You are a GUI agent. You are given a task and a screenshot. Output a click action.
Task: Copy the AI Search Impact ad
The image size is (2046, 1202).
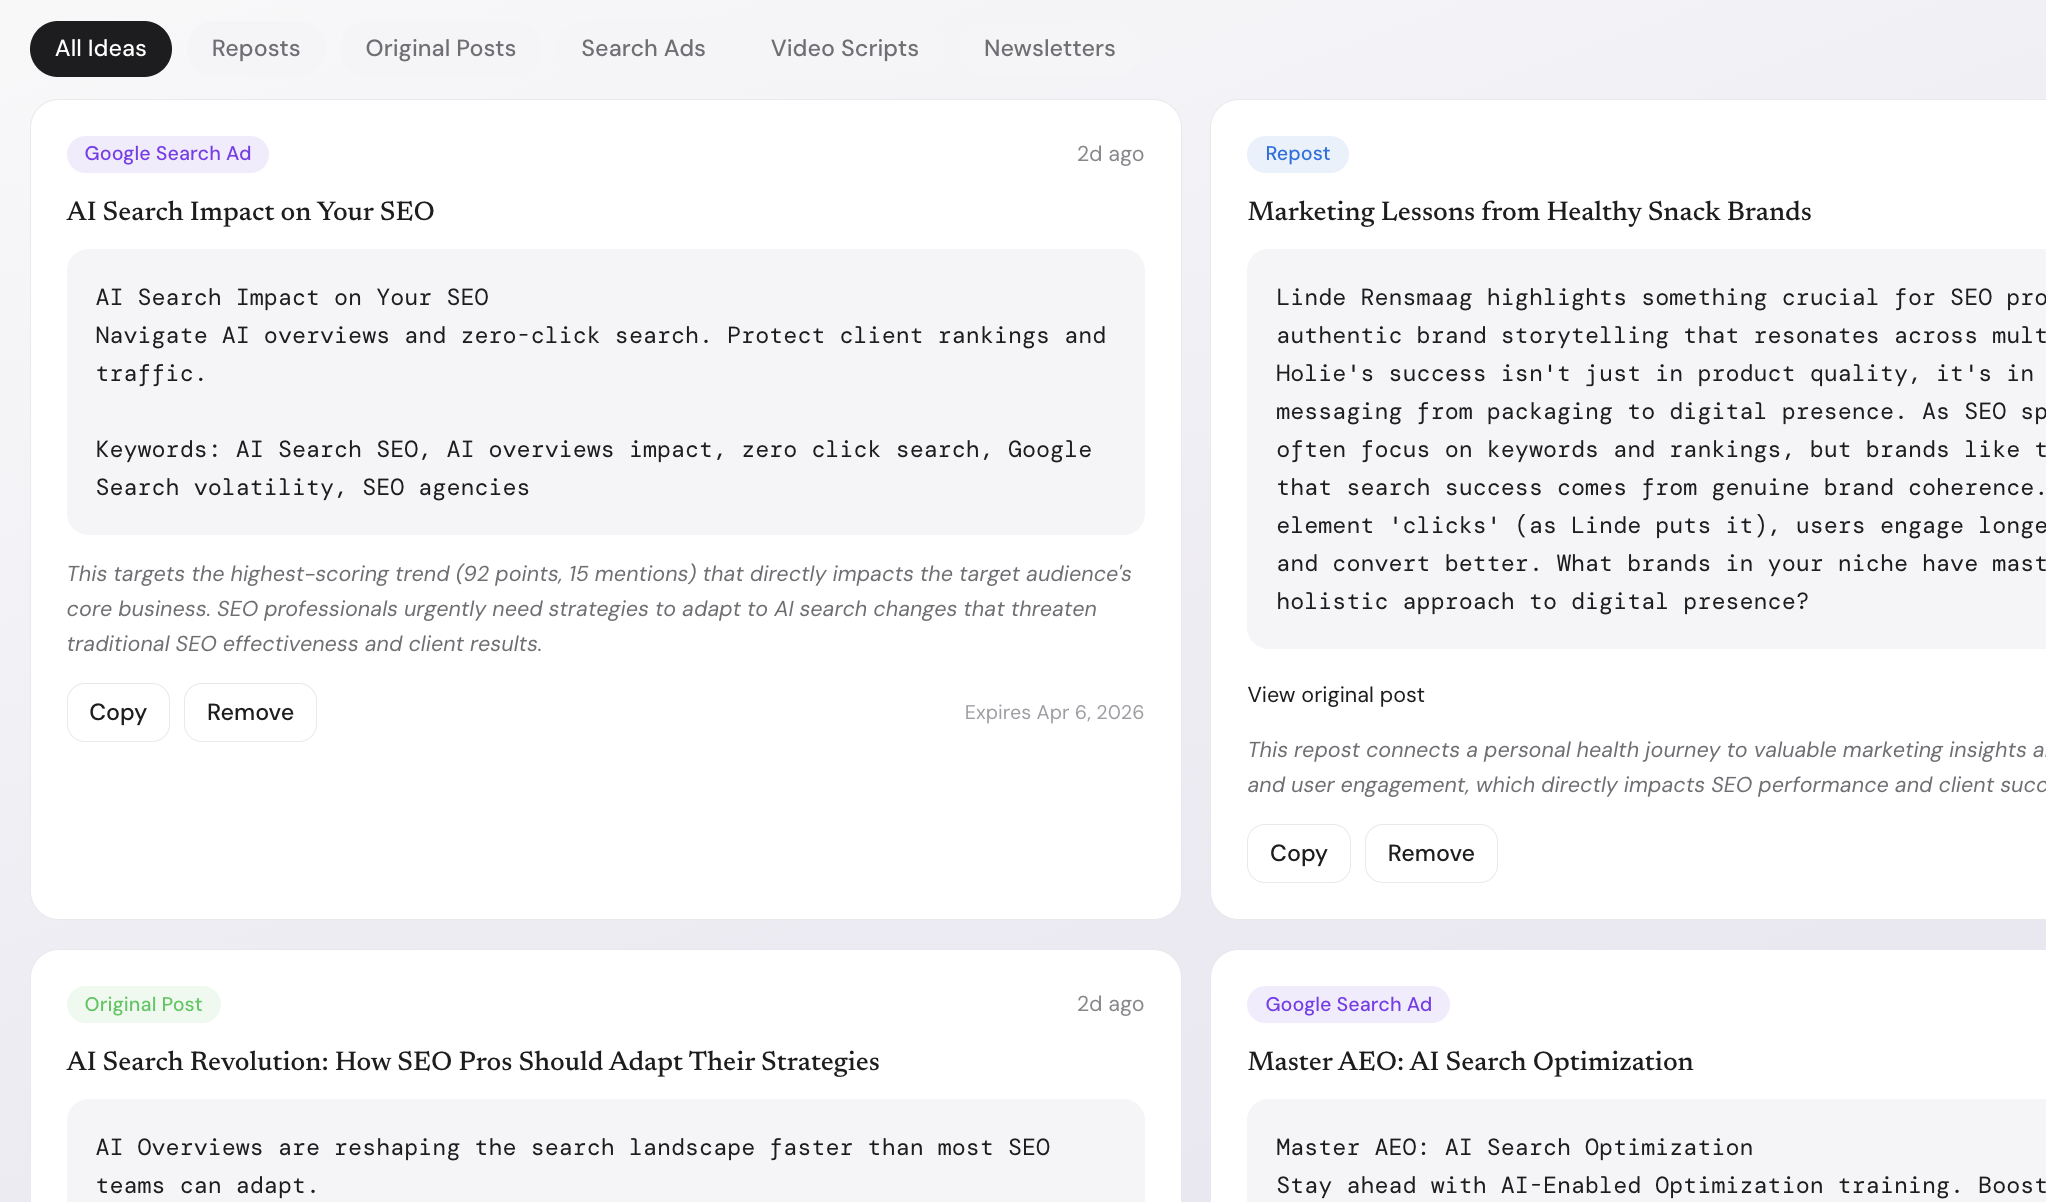tap(118, 712)
